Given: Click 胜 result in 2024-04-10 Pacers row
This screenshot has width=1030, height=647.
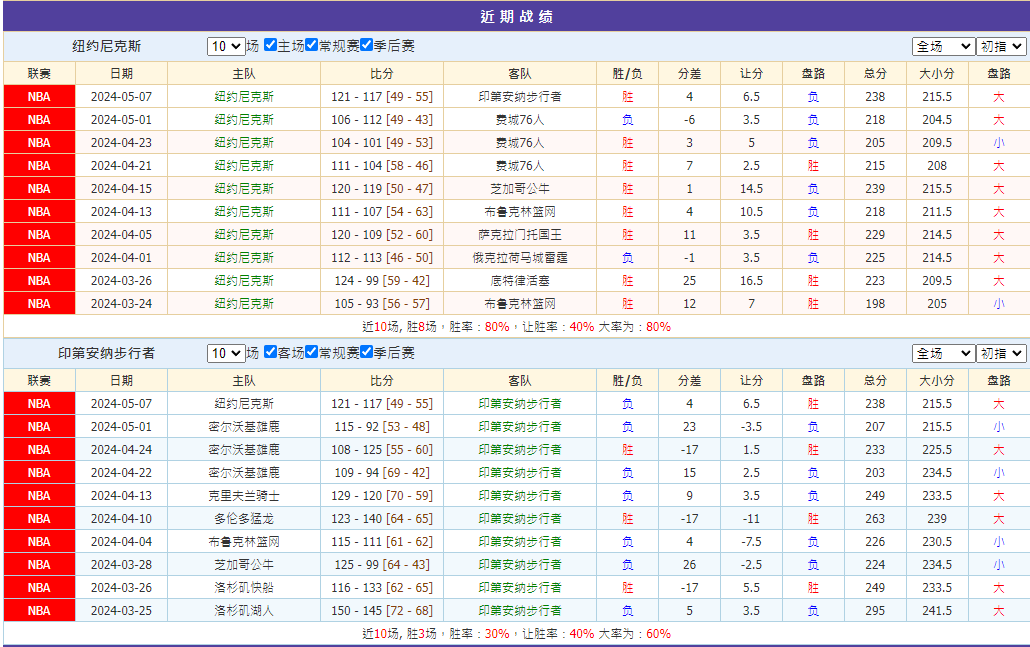Looking at the screenshot, I should pyautogui.click(x=627, y=518).
